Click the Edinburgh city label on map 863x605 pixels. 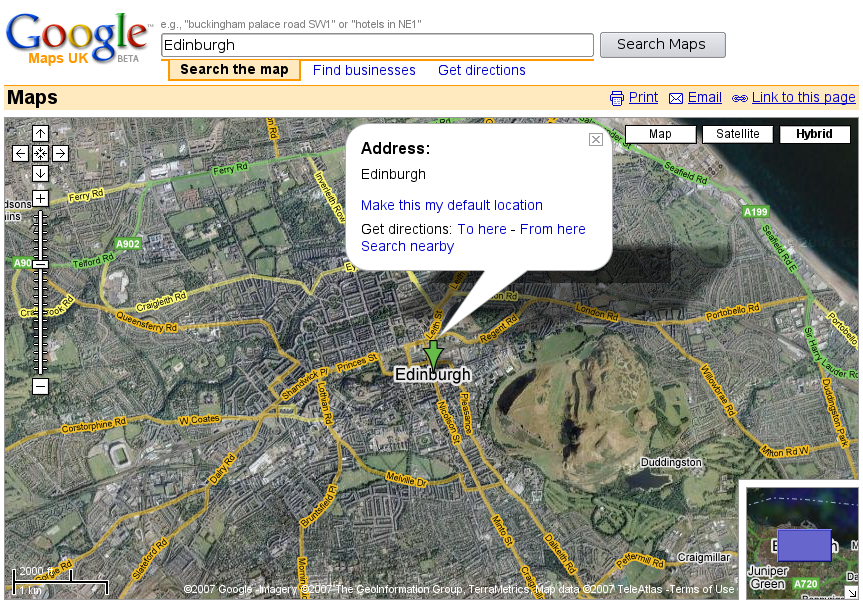click(433, 374)
